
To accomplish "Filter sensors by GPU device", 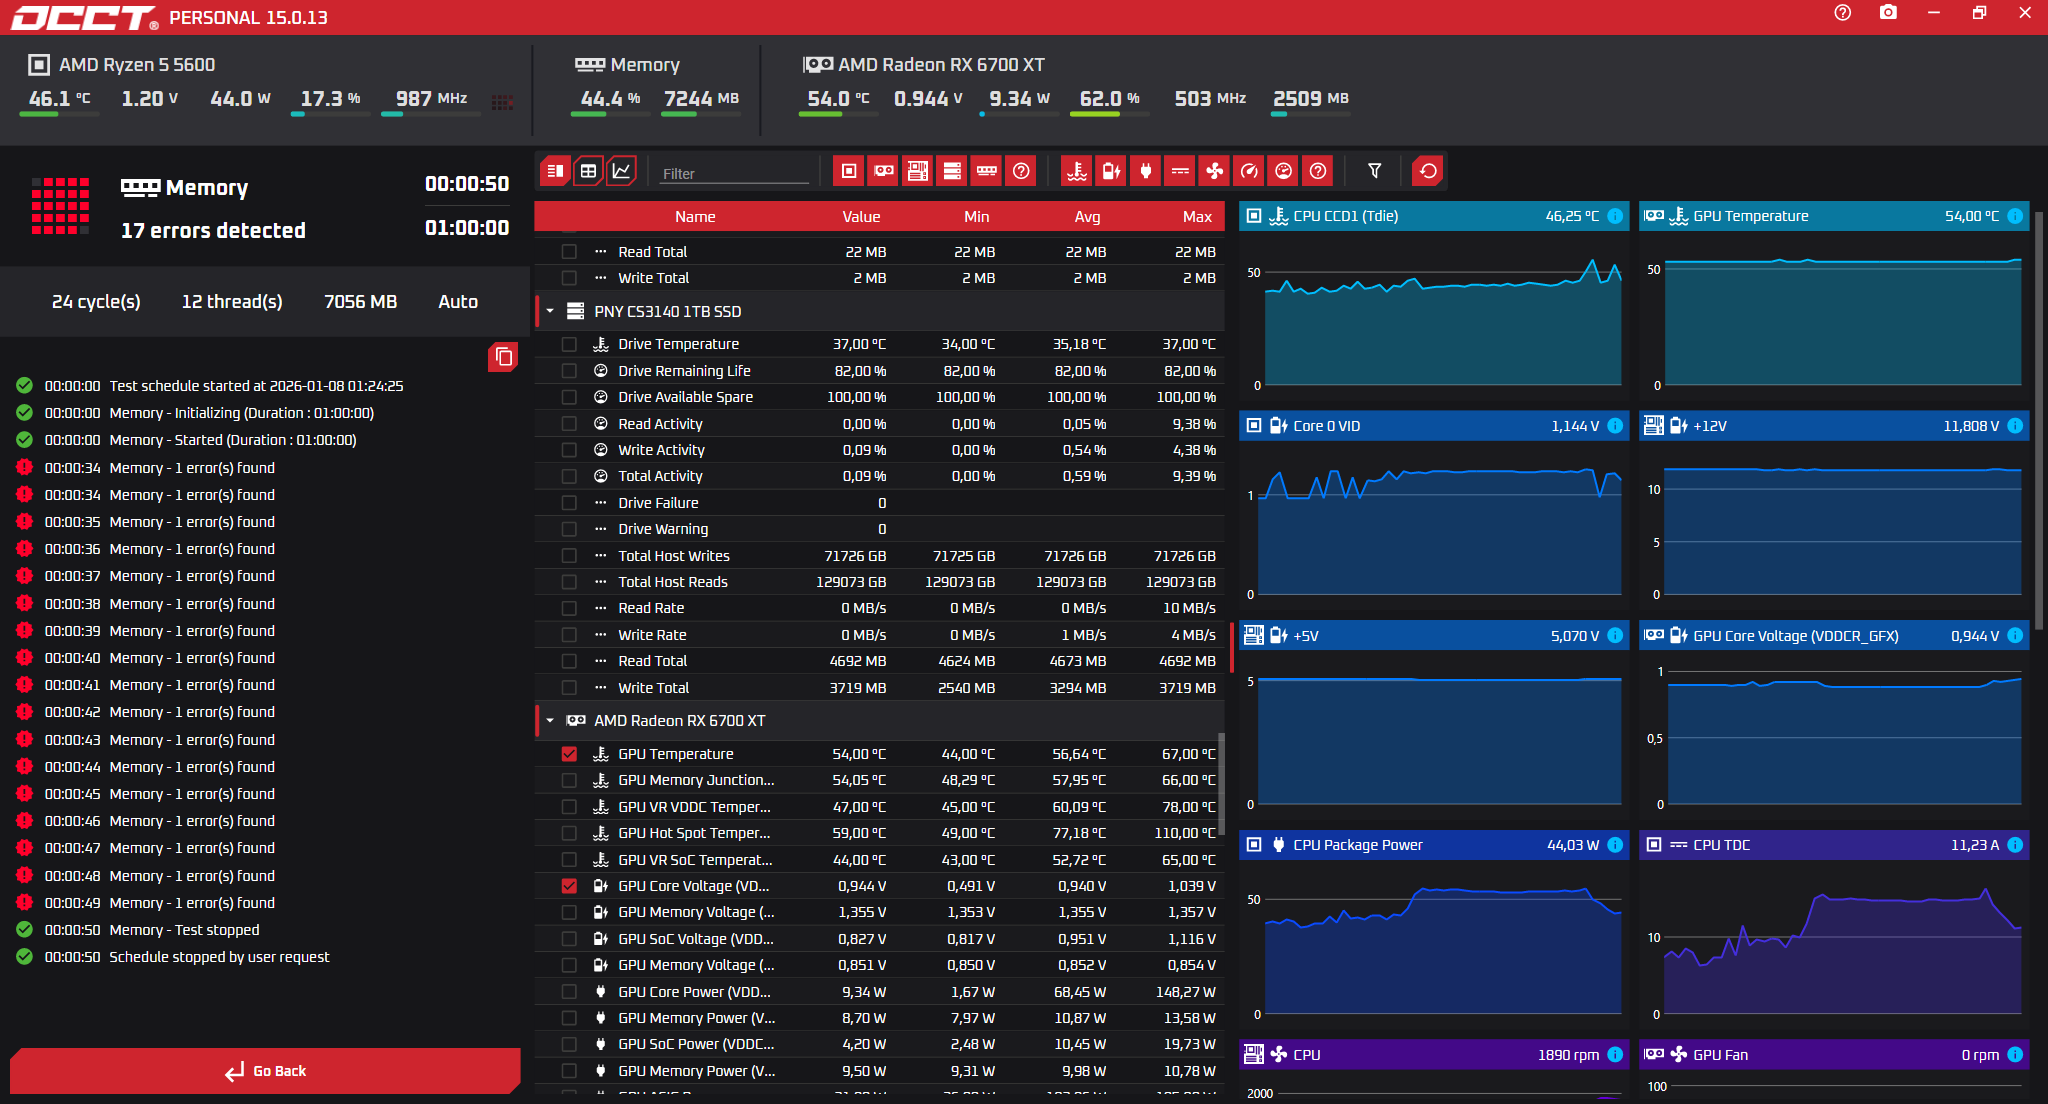I will 884,171.
